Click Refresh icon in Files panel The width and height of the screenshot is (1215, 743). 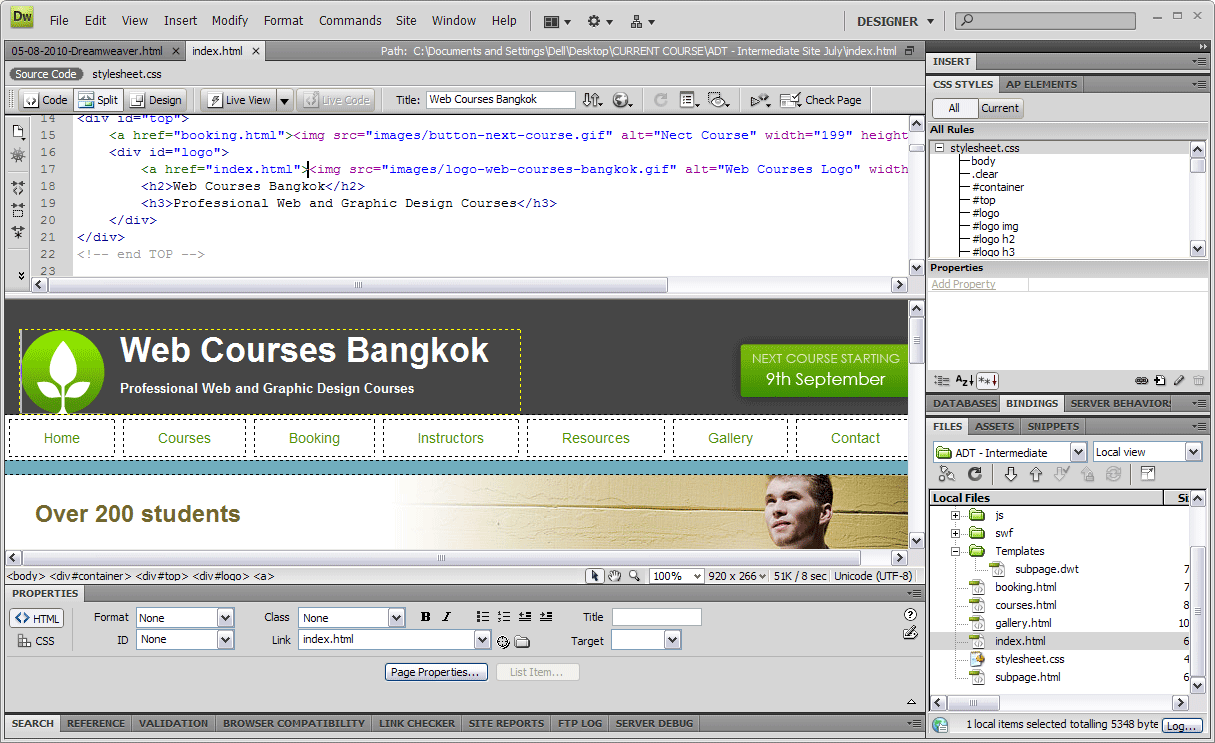tap(974, 474)
